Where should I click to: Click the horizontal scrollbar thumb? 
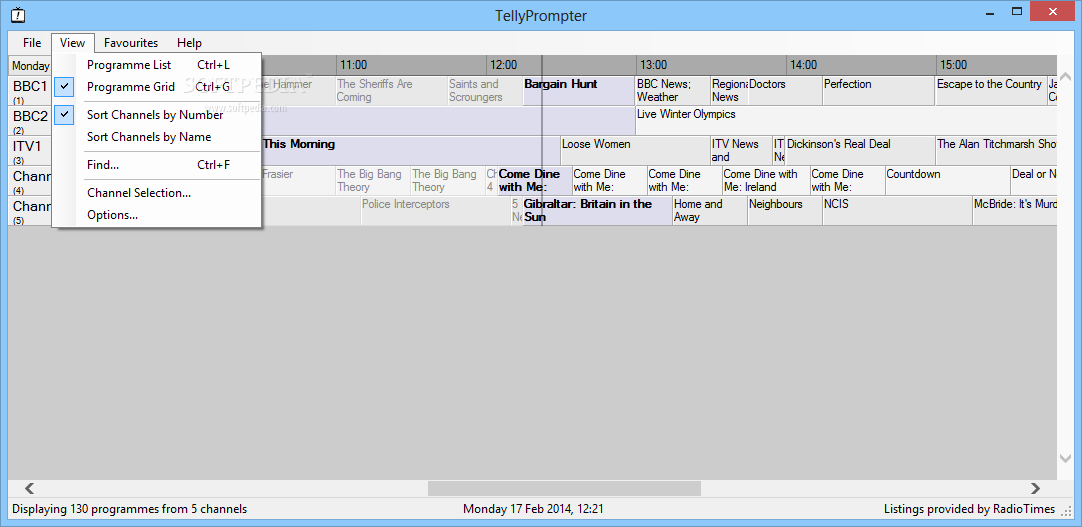[564, 488]
